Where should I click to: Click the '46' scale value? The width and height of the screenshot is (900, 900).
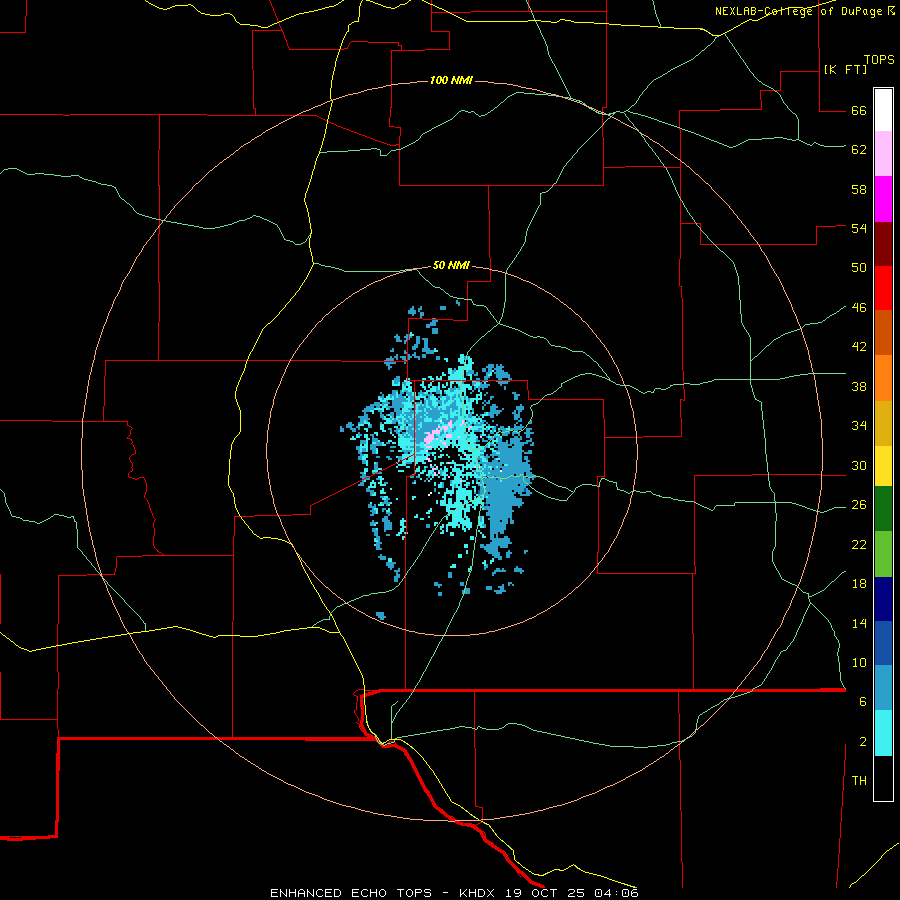tap(859, 307)
